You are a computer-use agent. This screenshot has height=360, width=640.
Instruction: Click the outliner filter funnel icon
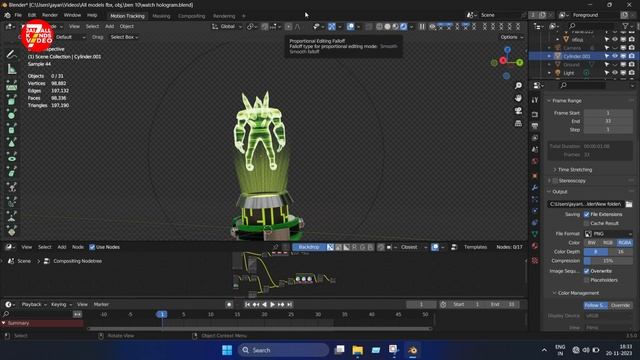(625, 26)
